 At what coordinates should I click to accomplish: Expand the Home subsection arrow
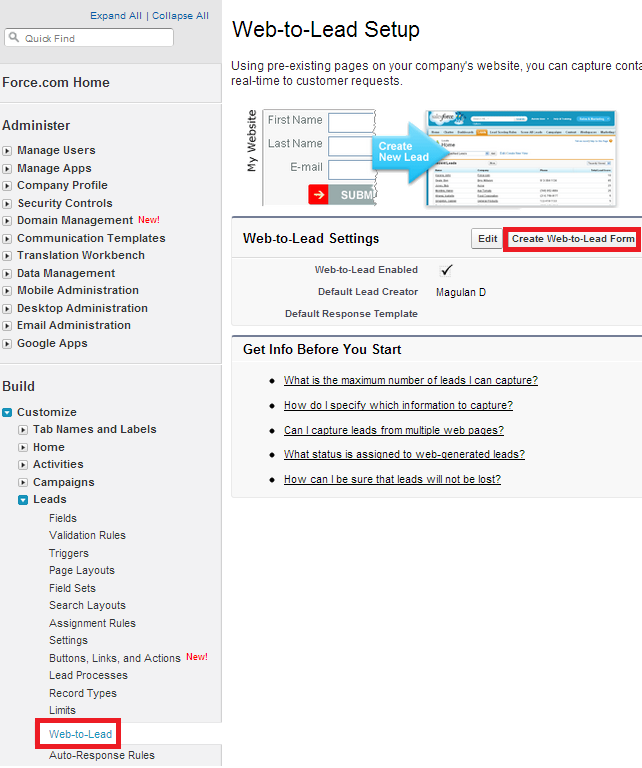coord(23,448)
